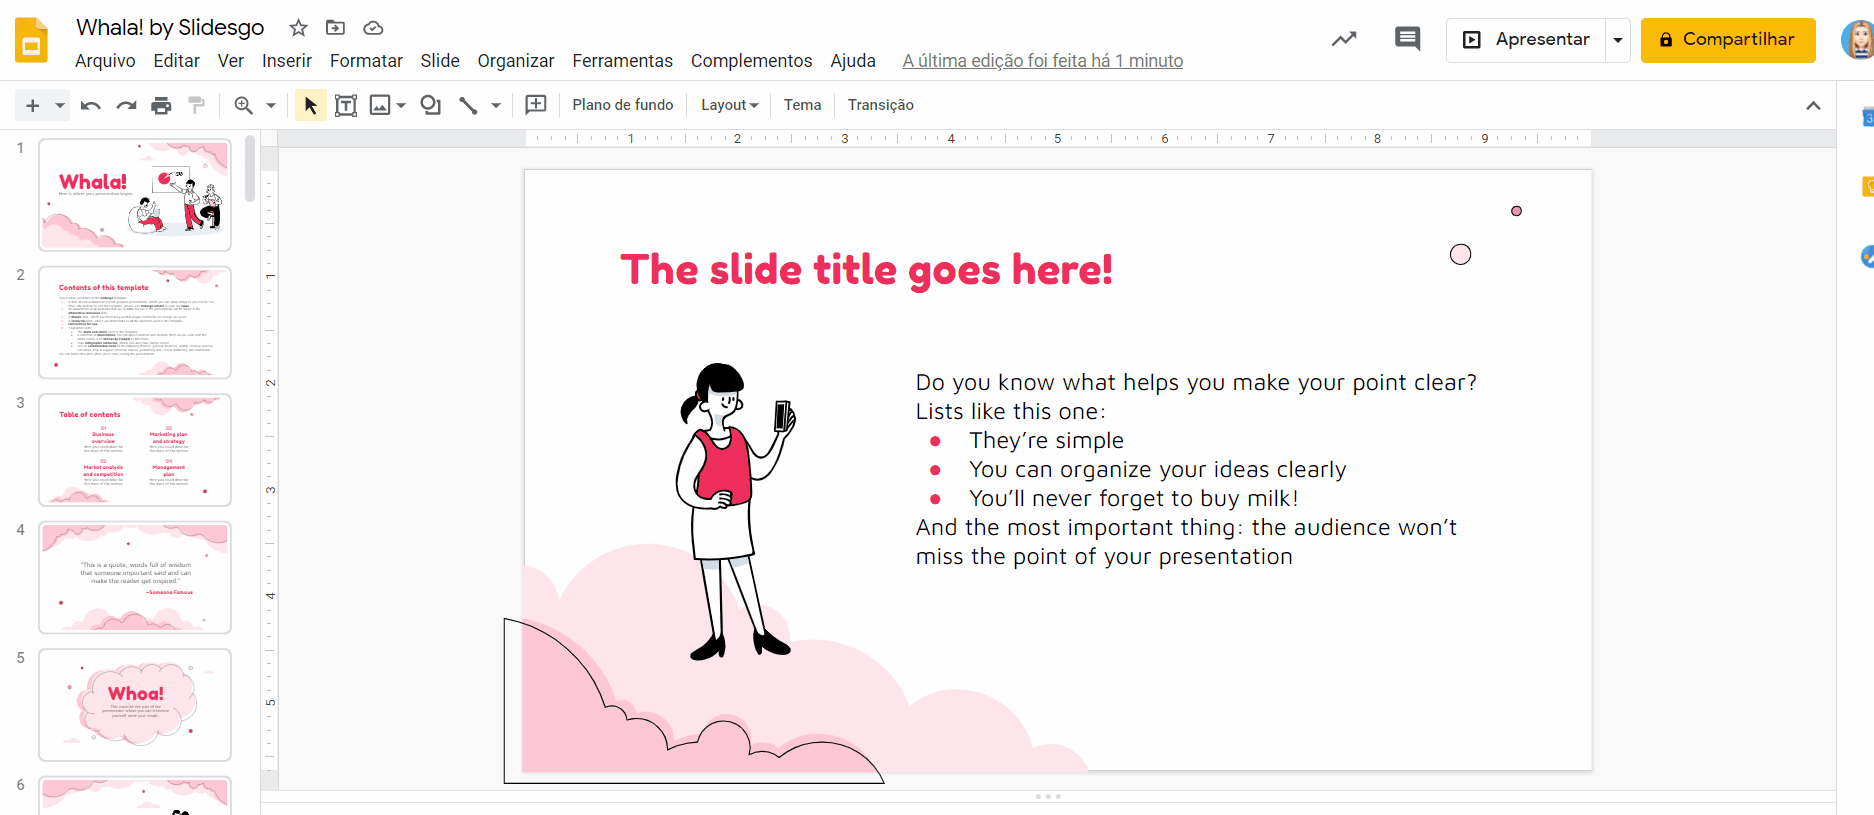Viewport: 1874px width, 815px height.
Task: Open the Arquivo menu
Action: point(105,61)
